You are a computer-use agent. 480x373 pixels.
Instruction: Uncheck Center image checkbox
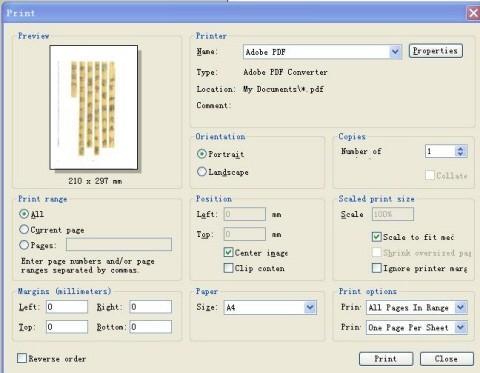[x=228, y=252]
